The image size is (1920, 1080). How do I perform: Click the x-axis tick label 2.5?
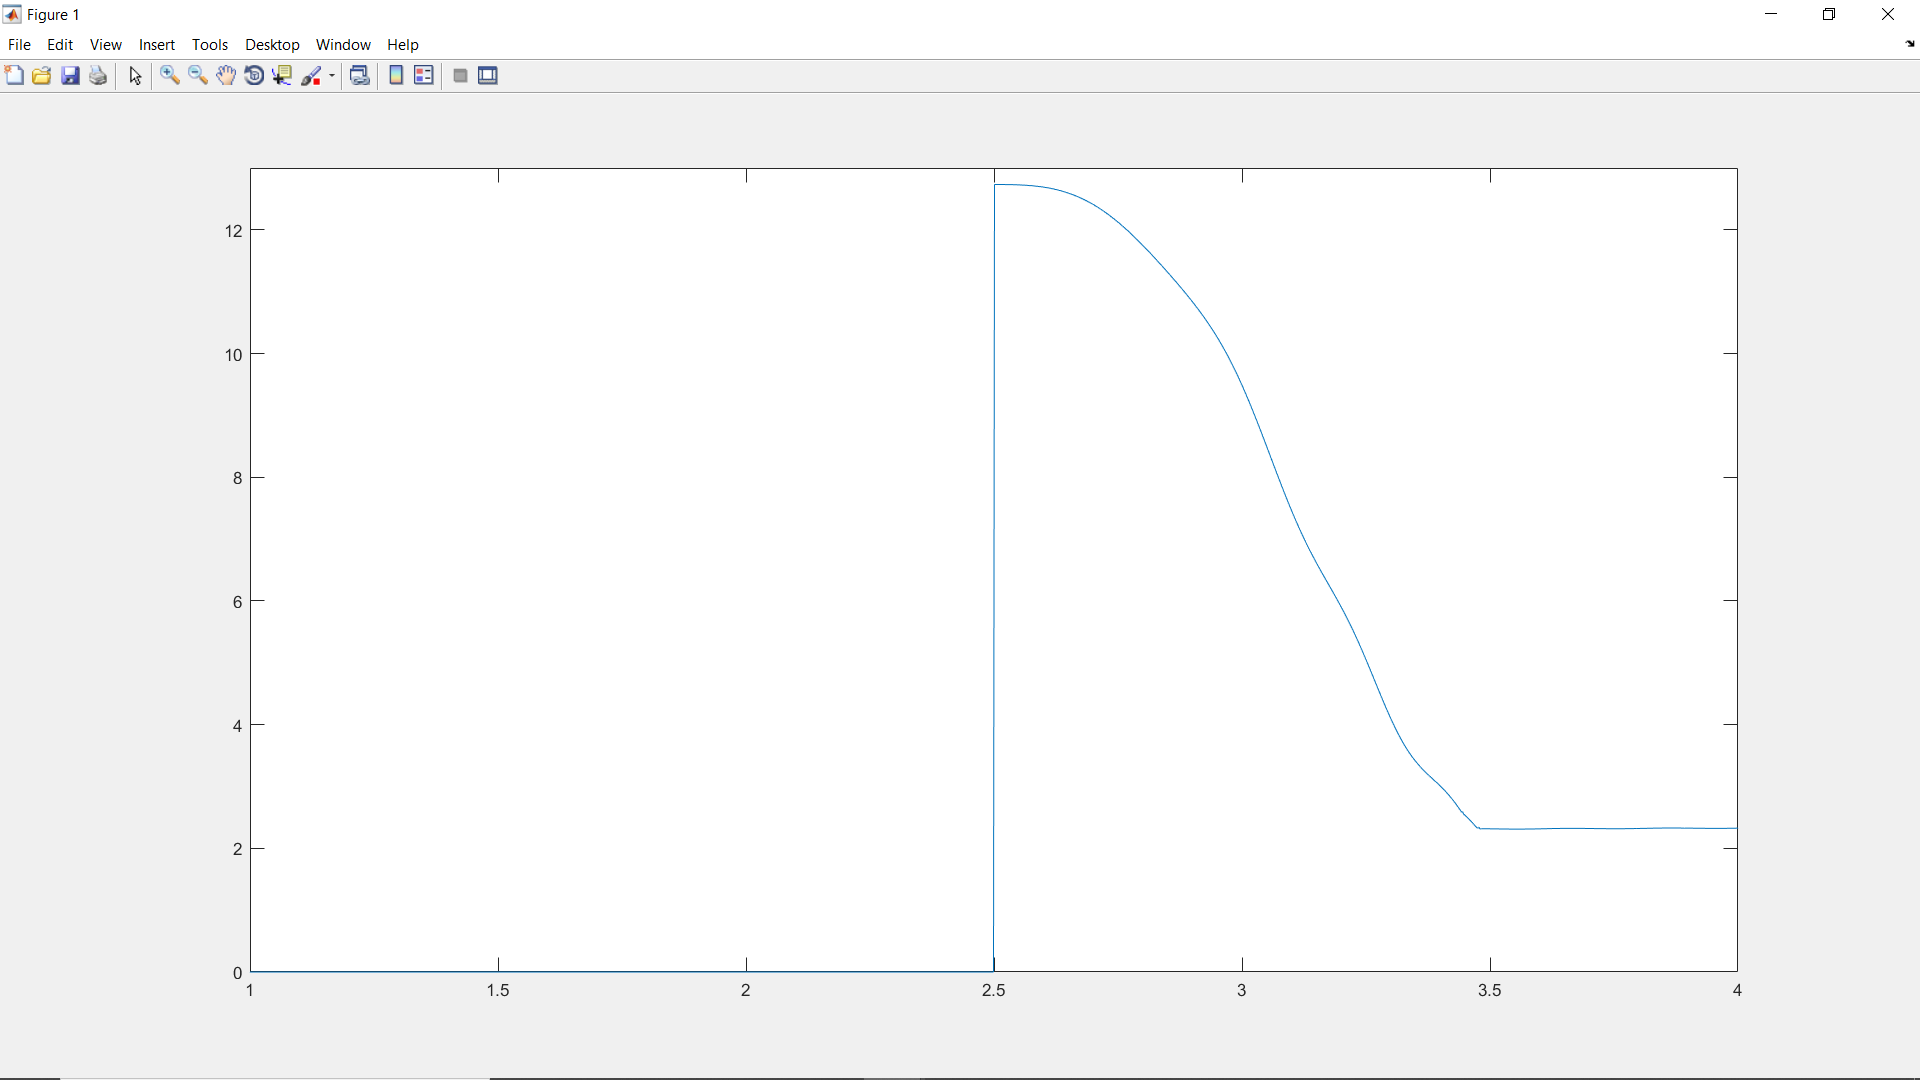[994, 990]
